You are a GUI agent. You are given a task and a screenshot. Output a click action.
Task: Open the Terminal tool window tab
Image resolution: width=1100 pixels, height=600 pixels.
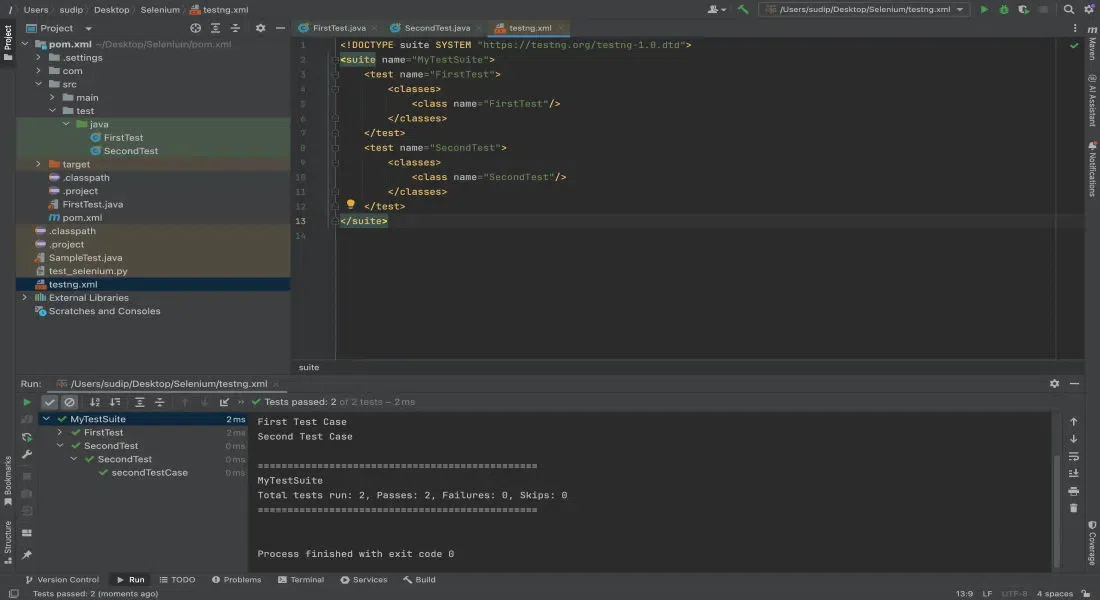(301, 580)
